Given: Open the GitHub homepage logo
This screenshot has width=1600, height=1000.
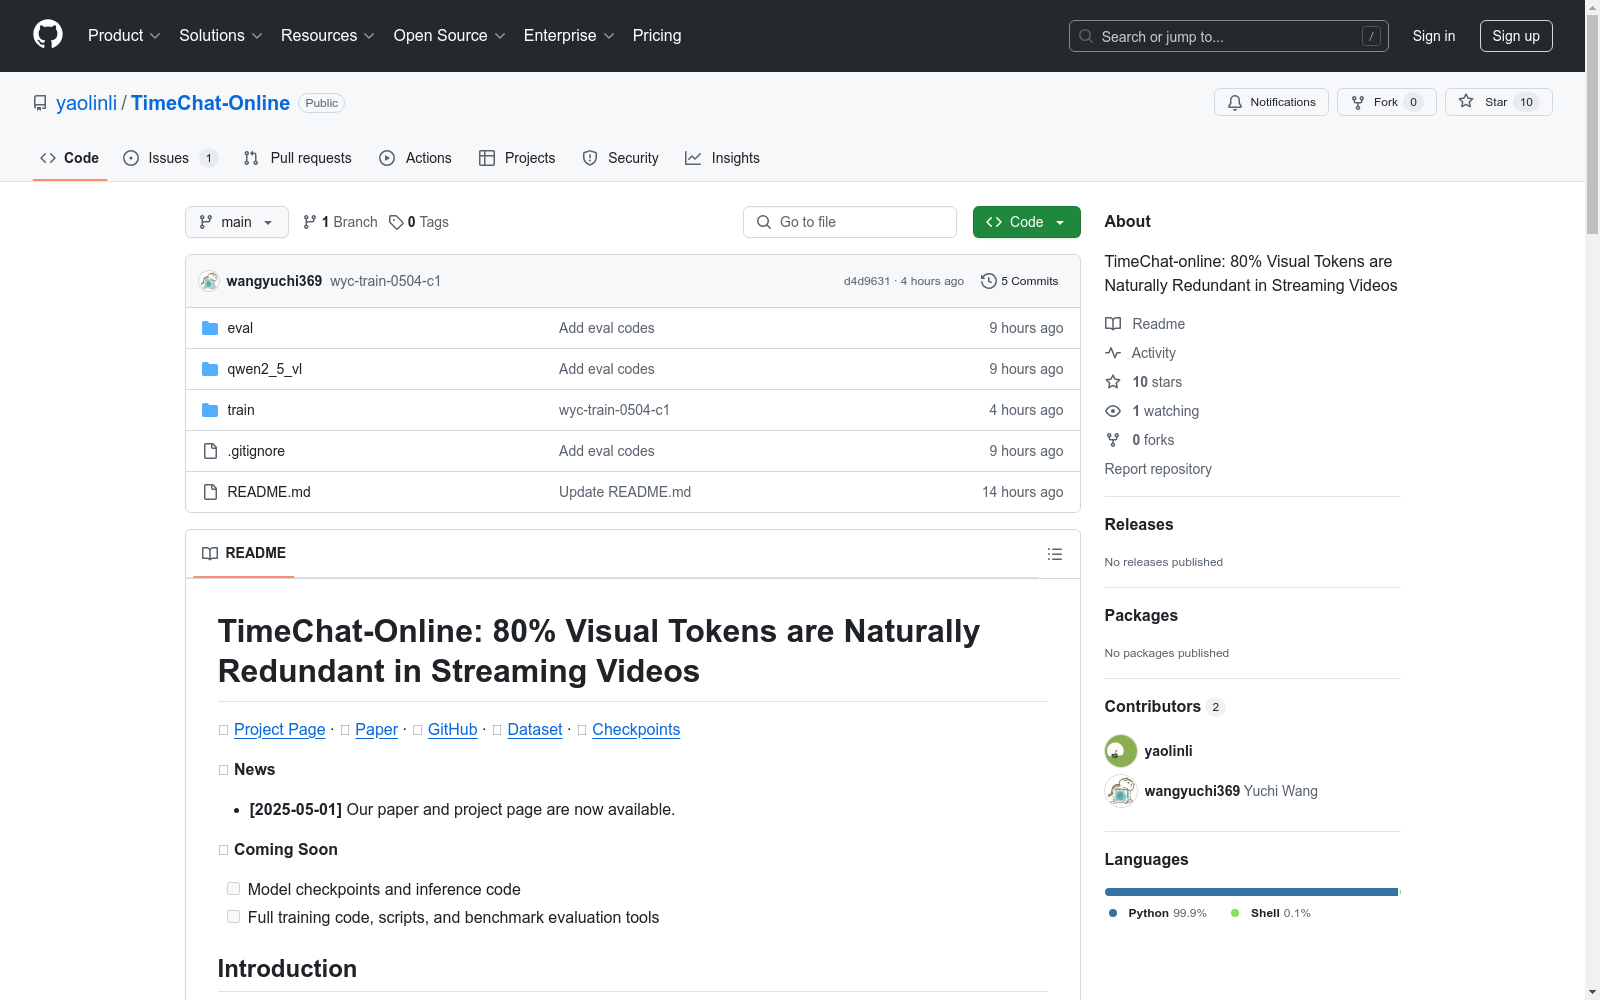Looking at the screenshot, I should (x=48, y=35).
